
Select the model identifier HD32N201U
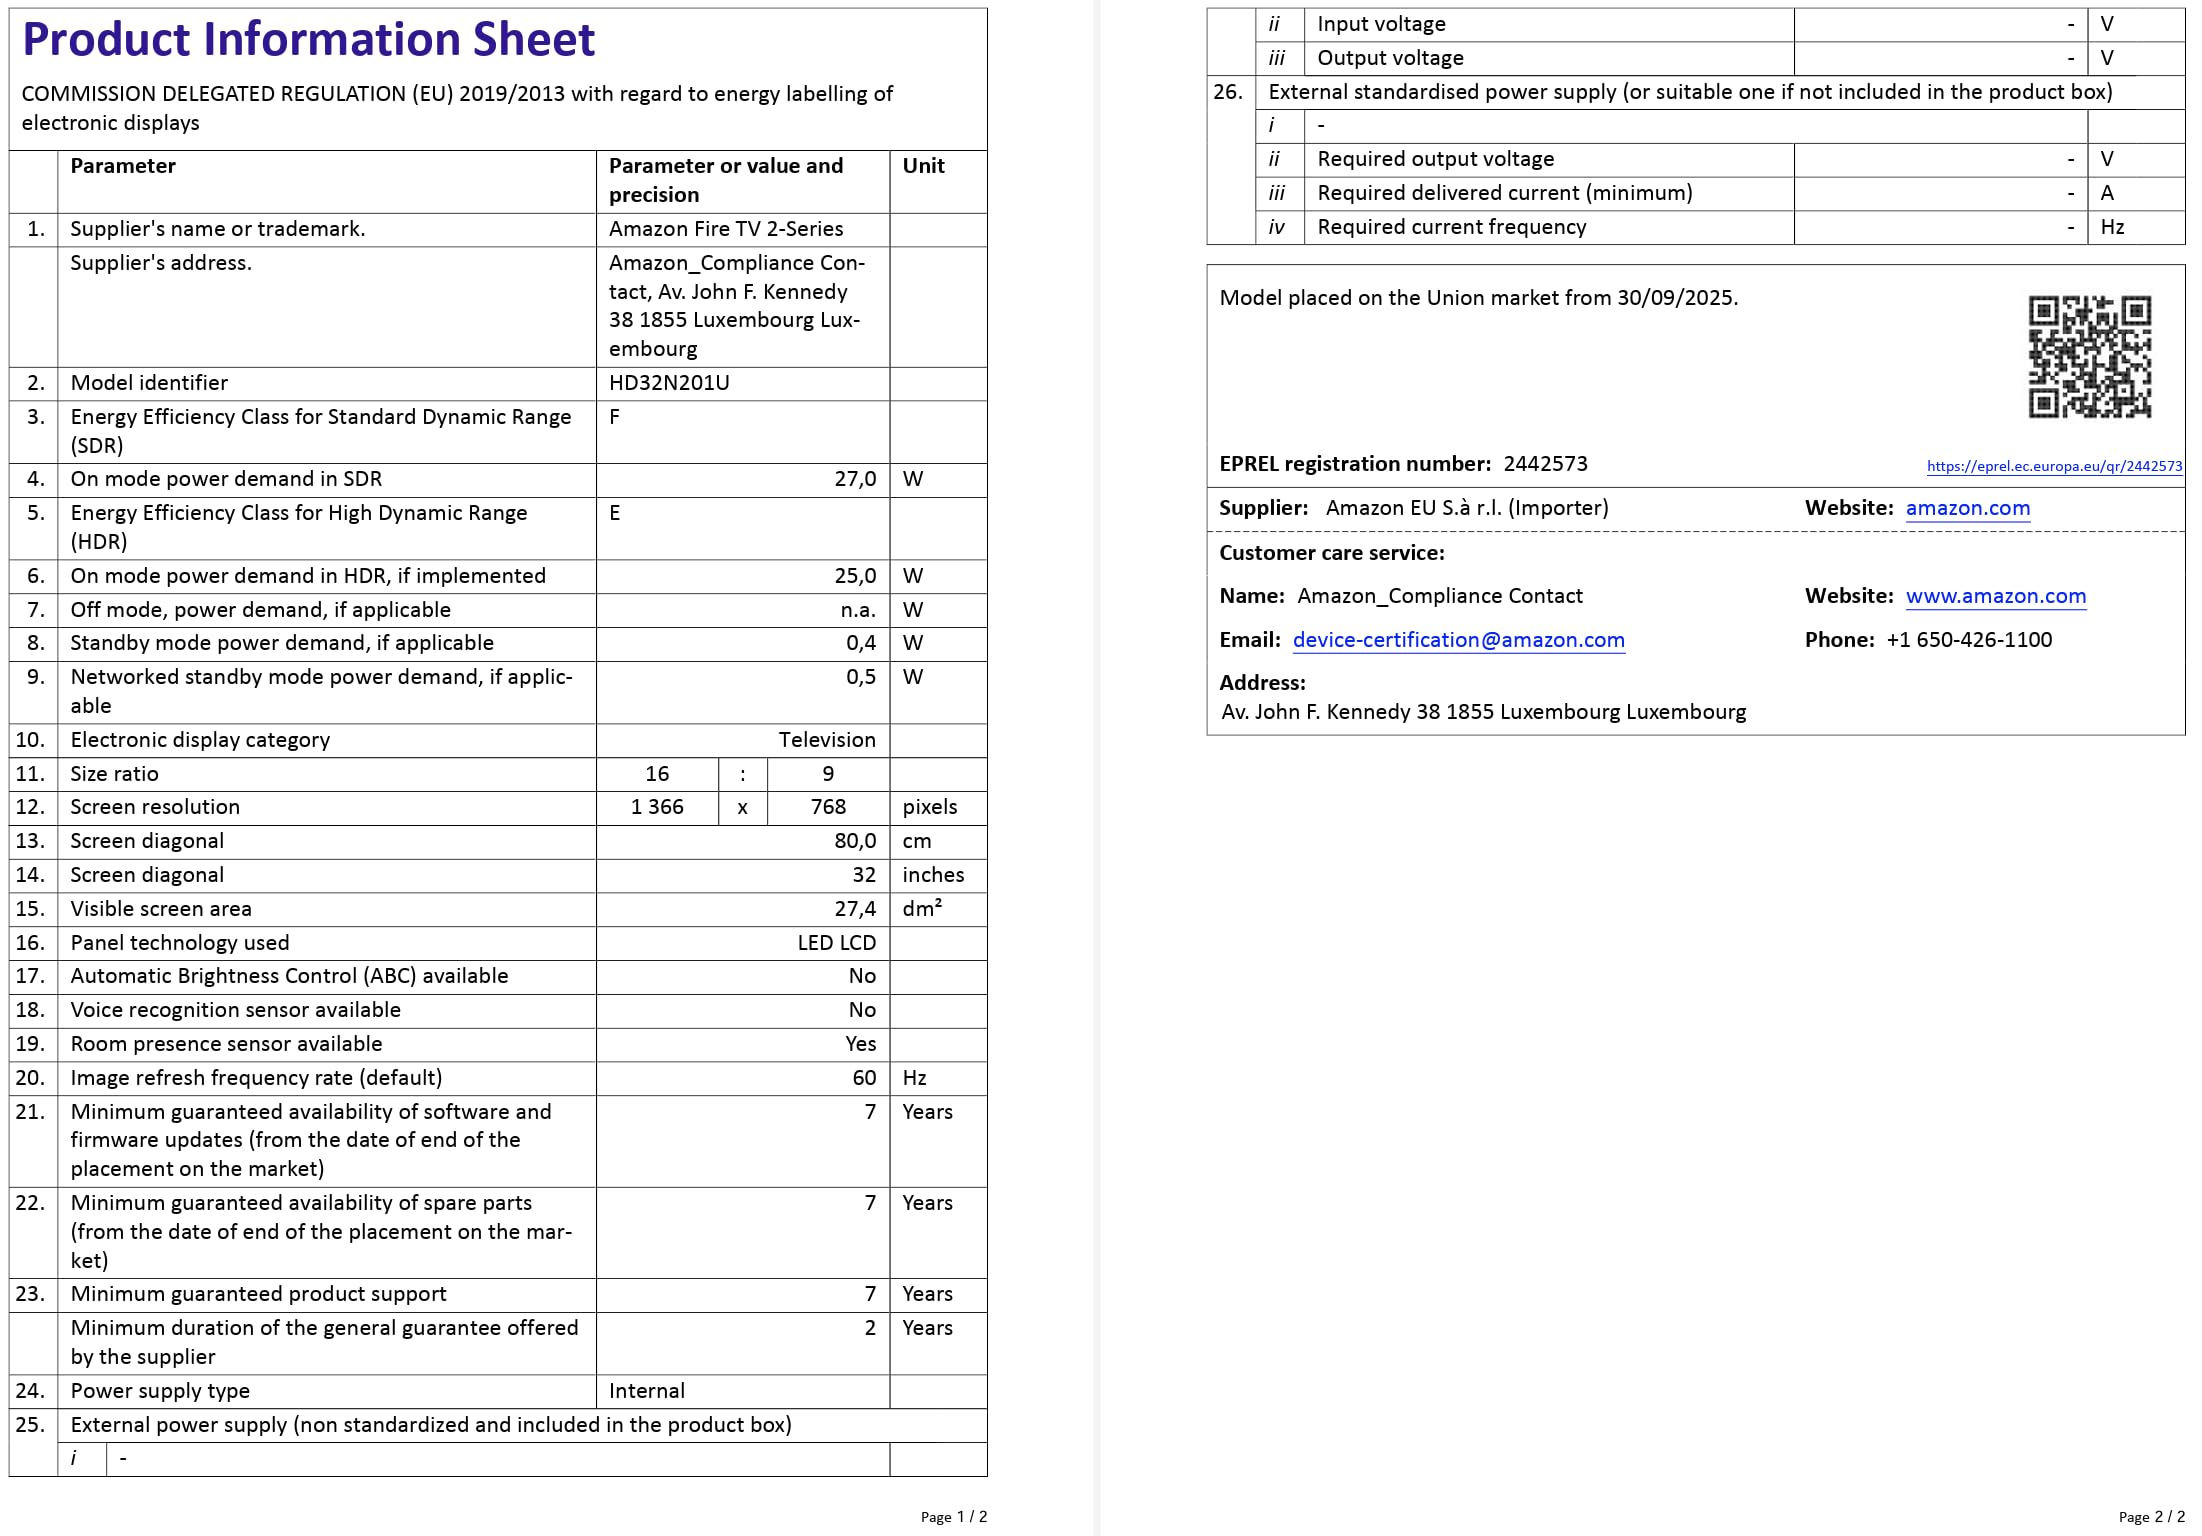tap(669, 383)
